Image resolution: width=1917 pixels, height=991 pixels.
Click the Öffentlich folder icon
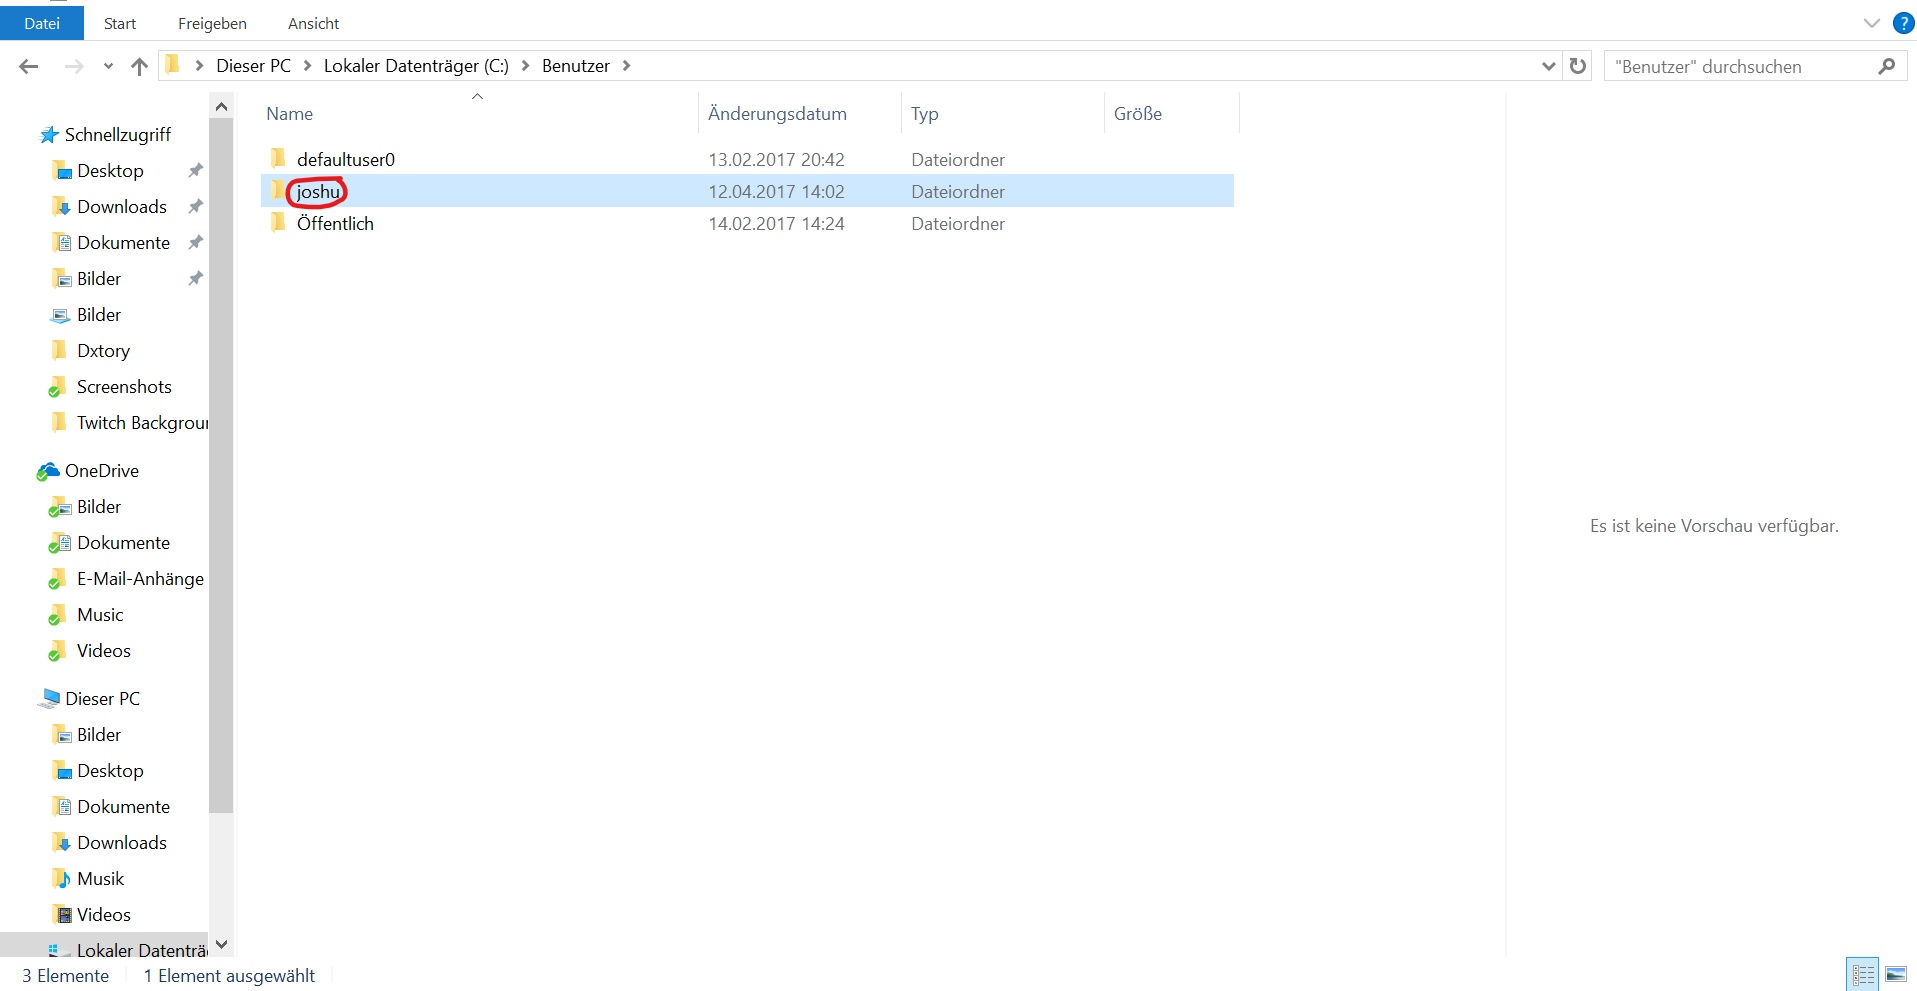pos(279,222)
